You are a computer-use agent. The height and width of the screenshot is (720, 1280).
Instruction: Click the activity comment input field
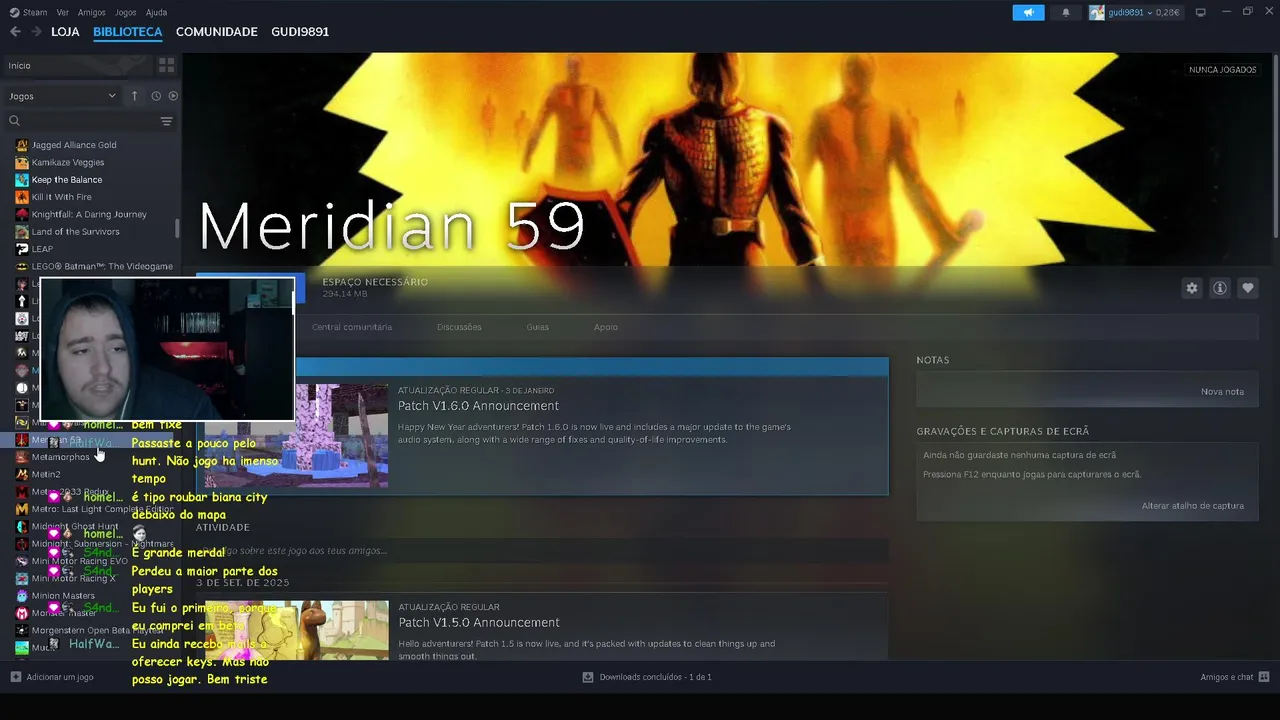click(x=542, y=550)
